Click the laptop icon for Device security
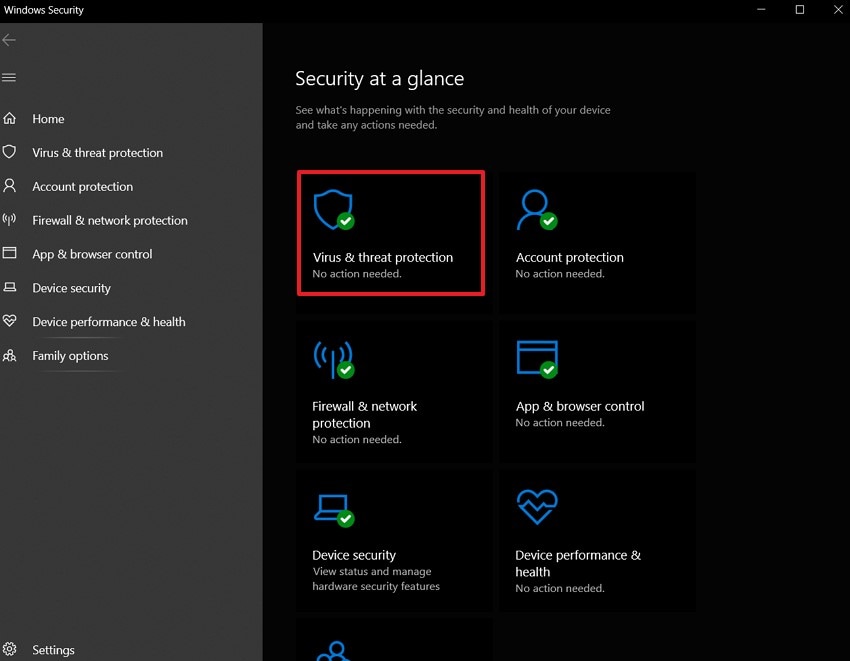The height and width of the screenshot is (661, 850). (x=10, y=288)
